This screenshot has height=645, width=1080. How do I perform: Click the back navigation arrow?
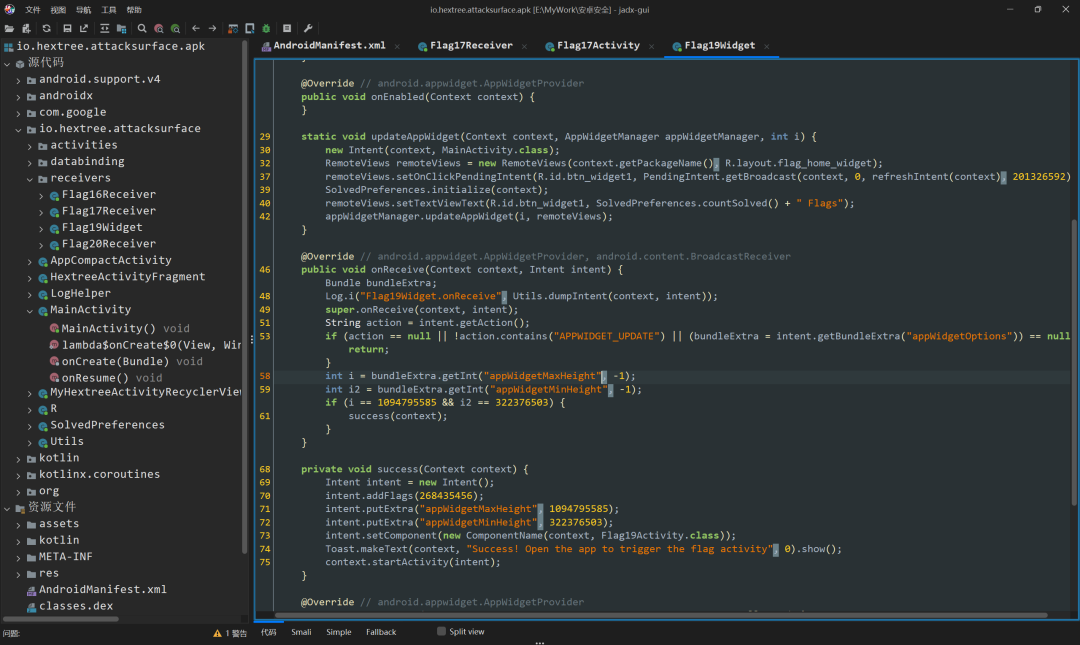pyautogui.click(x=196, y=29)
